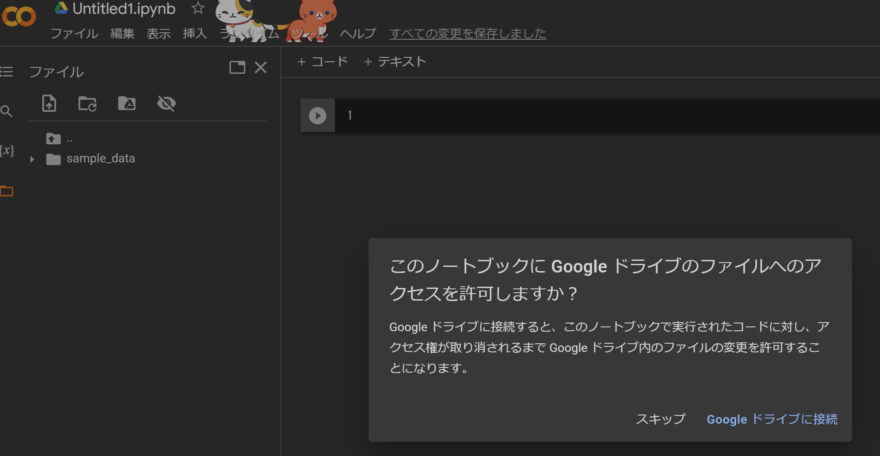Close the ファイル side panel
880x456 pixels.
pyautogui.click(x=260, y=68)
